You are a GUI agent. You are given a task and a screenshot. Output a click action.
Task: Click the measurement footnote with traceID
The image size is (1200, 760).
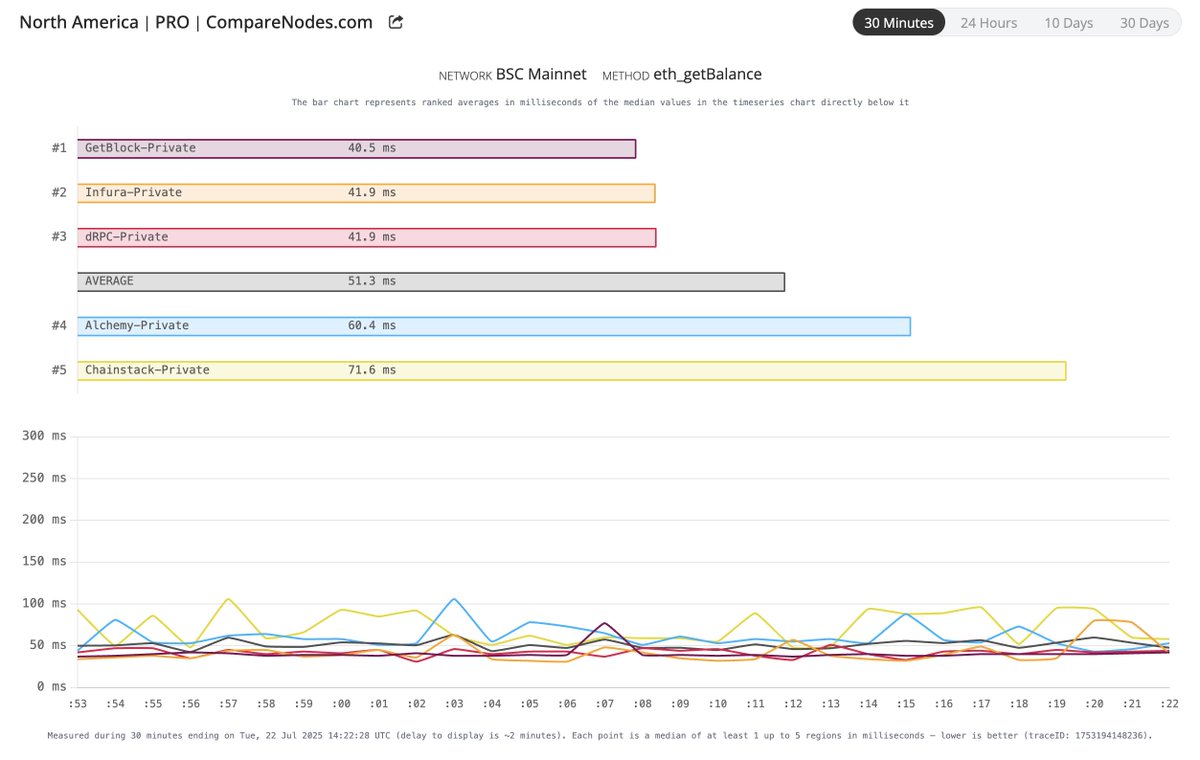point(600,735)
